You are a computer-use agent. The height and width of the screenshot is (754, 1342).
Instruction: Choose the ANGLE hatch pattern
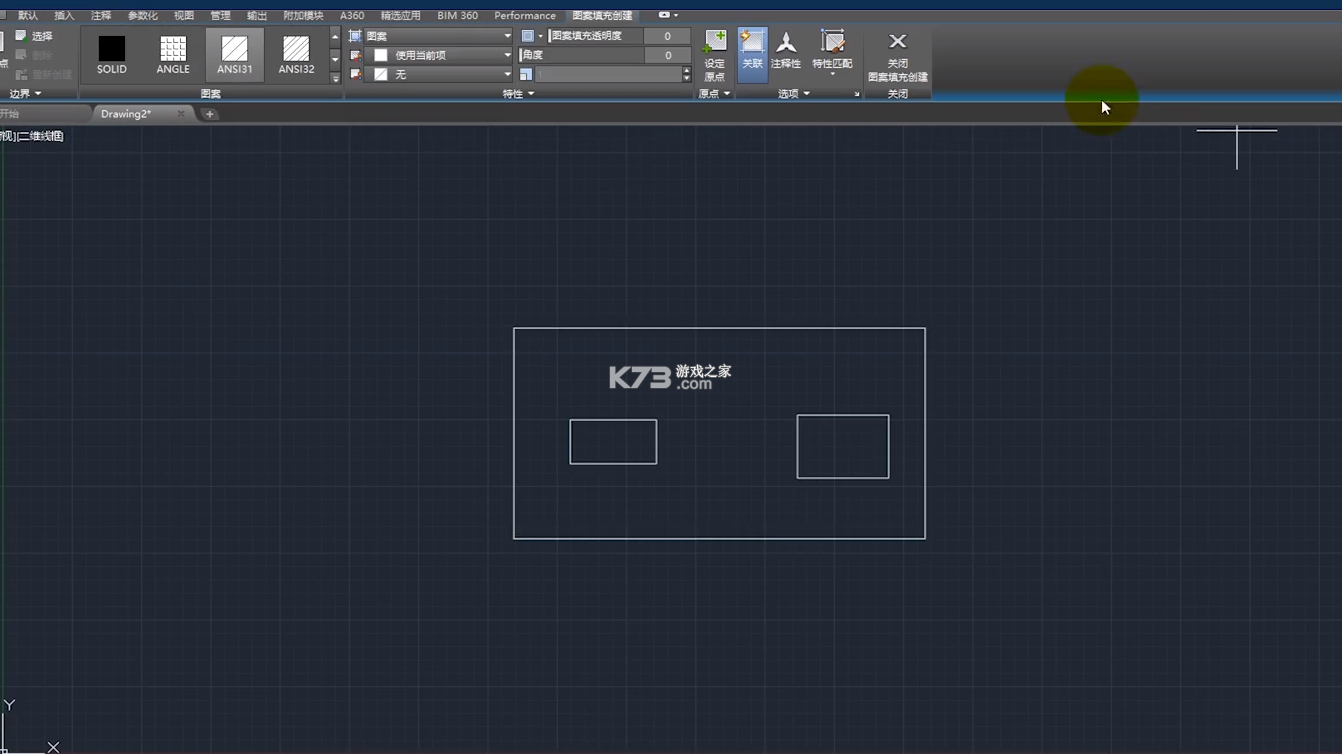pyautogui.click(x=173, y=54)
